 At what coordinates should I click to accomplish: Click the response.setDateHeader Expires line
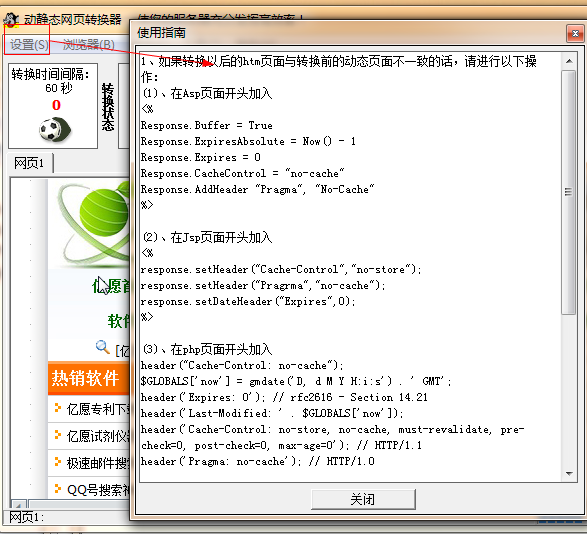coord(248,301)
